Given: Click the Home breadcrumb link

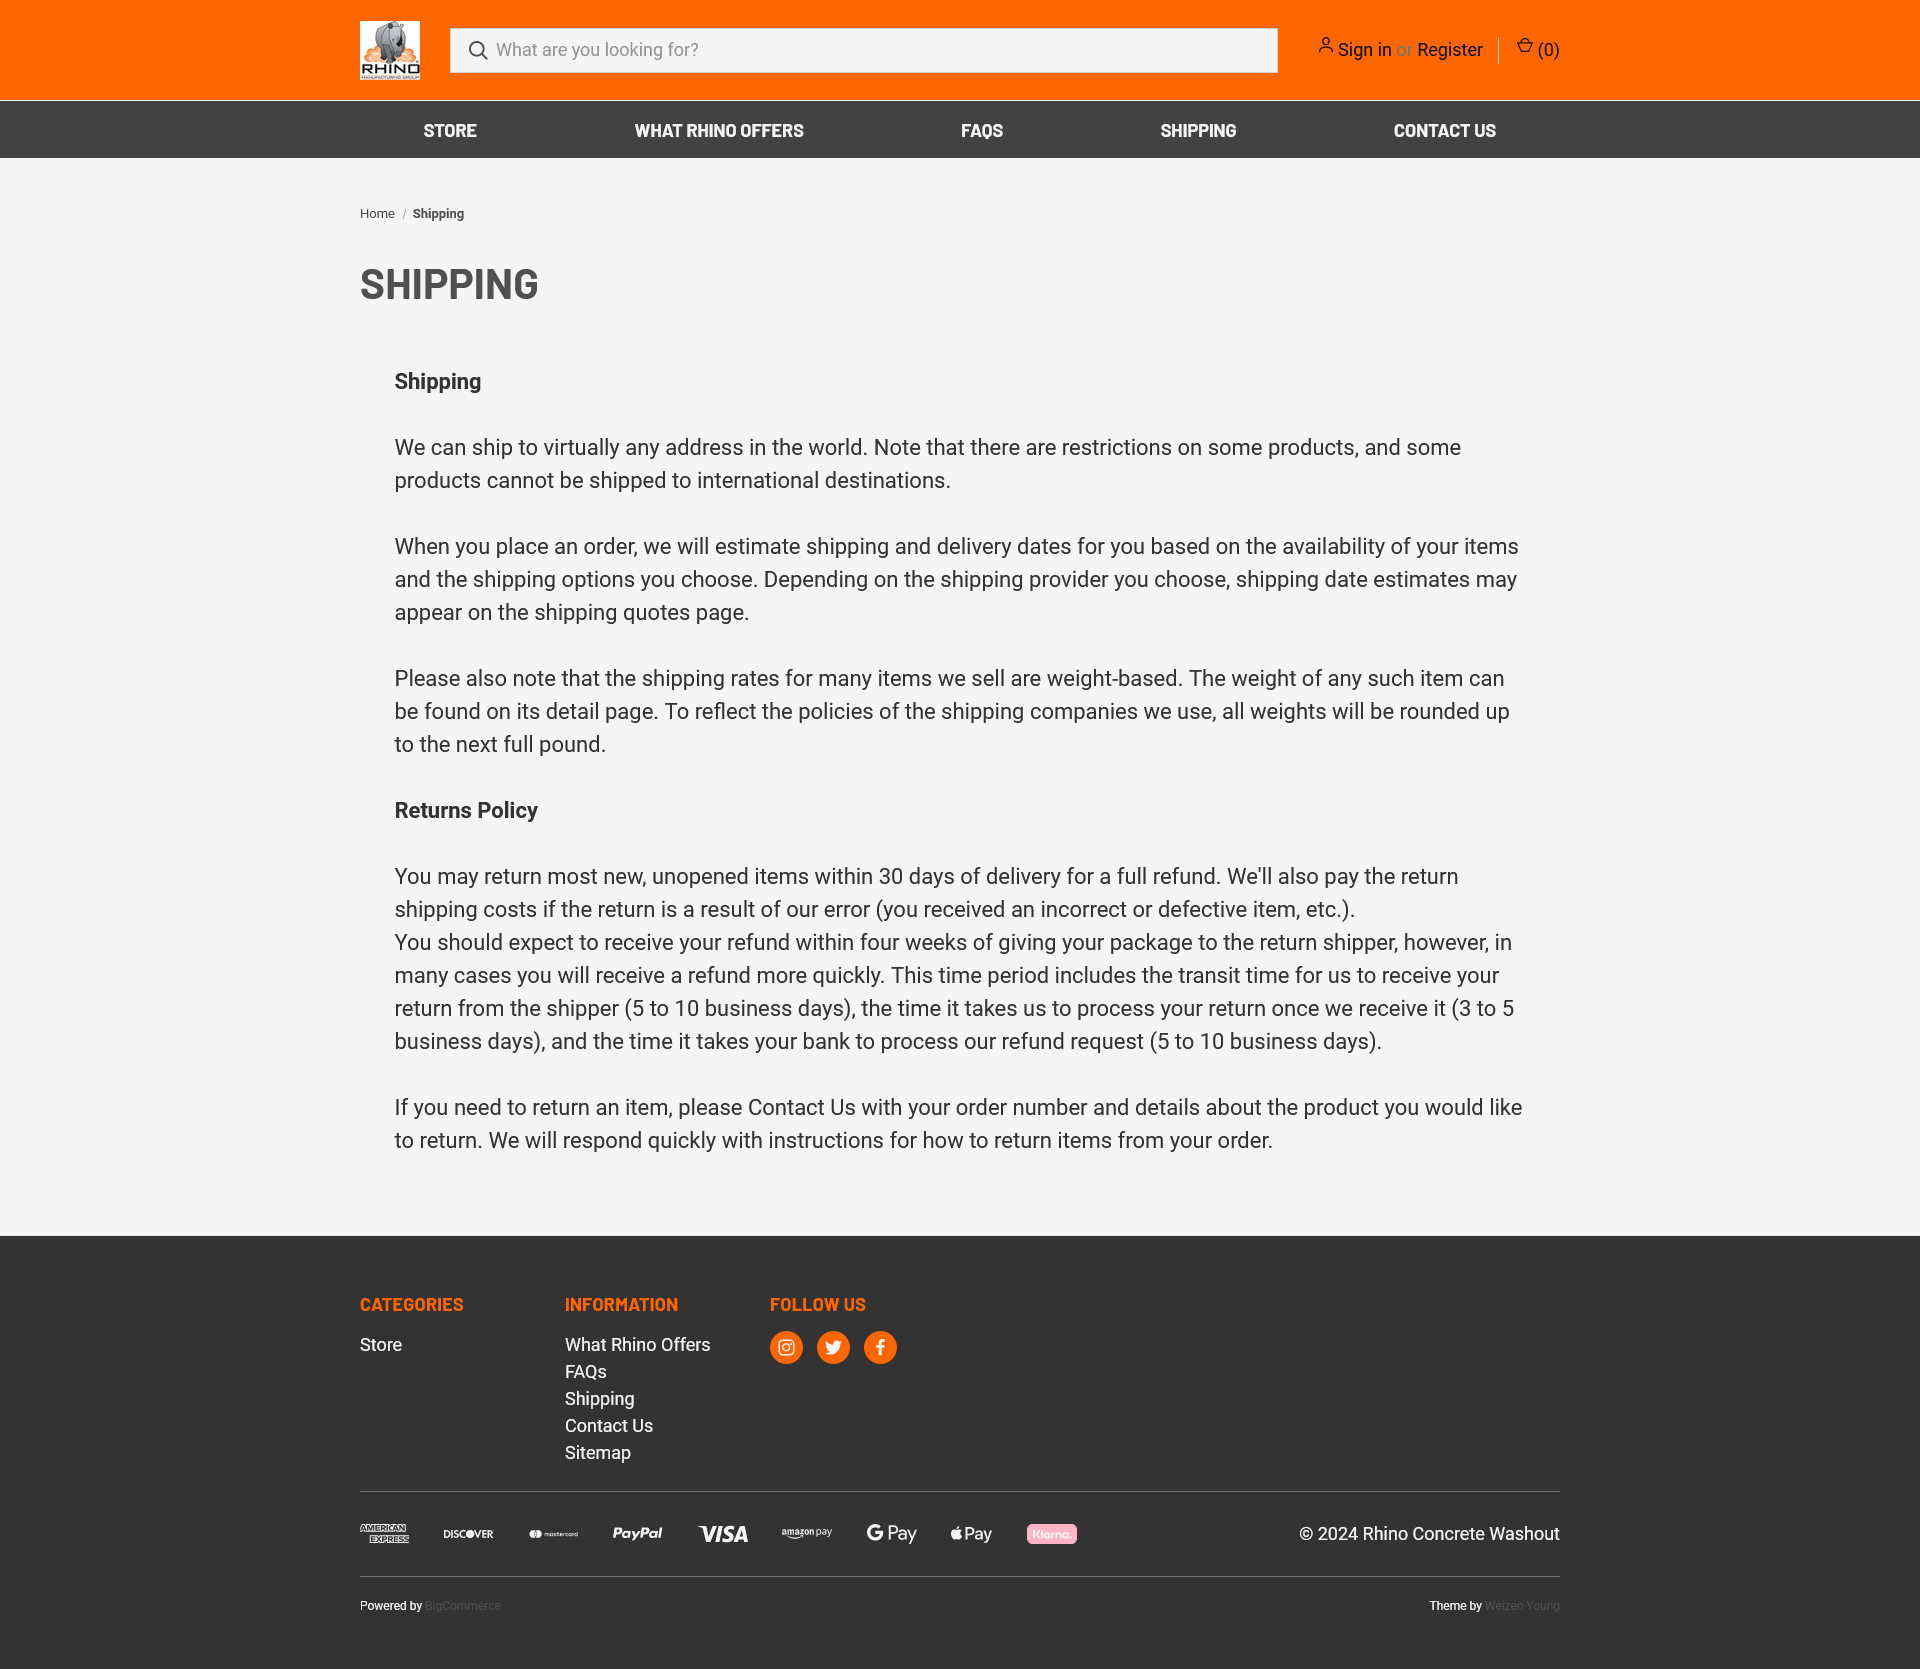Looking at the screenshot, I should click(377, 212).
